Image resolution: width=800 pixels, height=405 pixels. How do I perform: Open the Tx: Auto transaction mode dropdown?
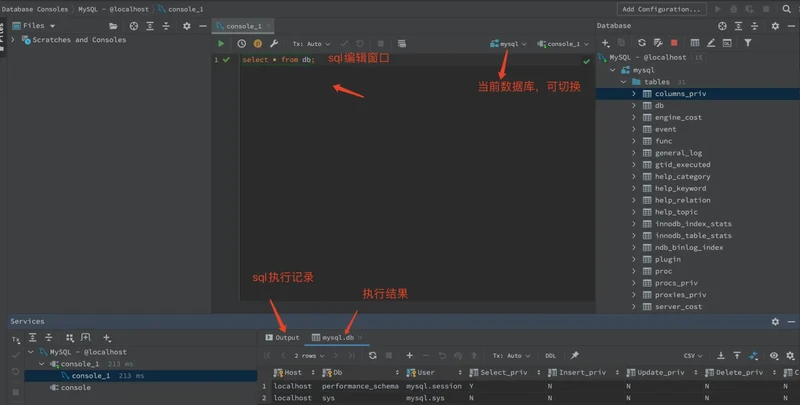tap(312, 44)
